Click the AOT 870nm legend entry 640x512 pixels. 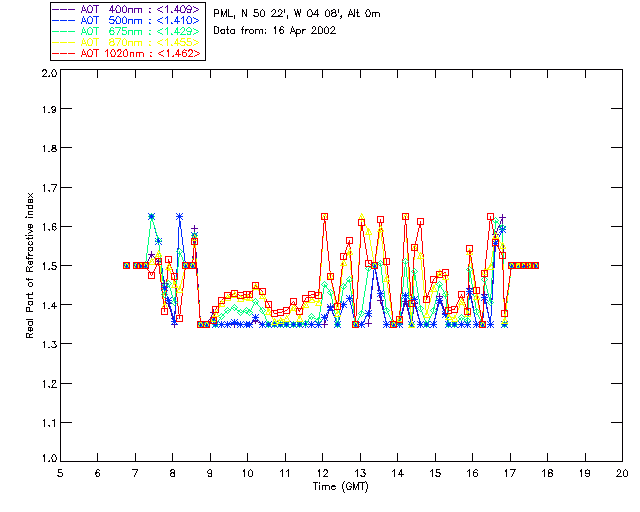[127, 42]
